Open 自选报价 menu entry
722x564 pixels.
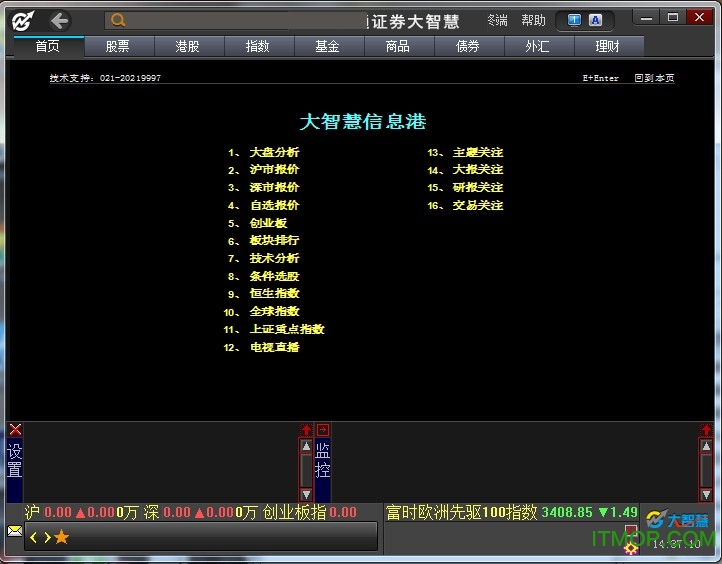274,205
